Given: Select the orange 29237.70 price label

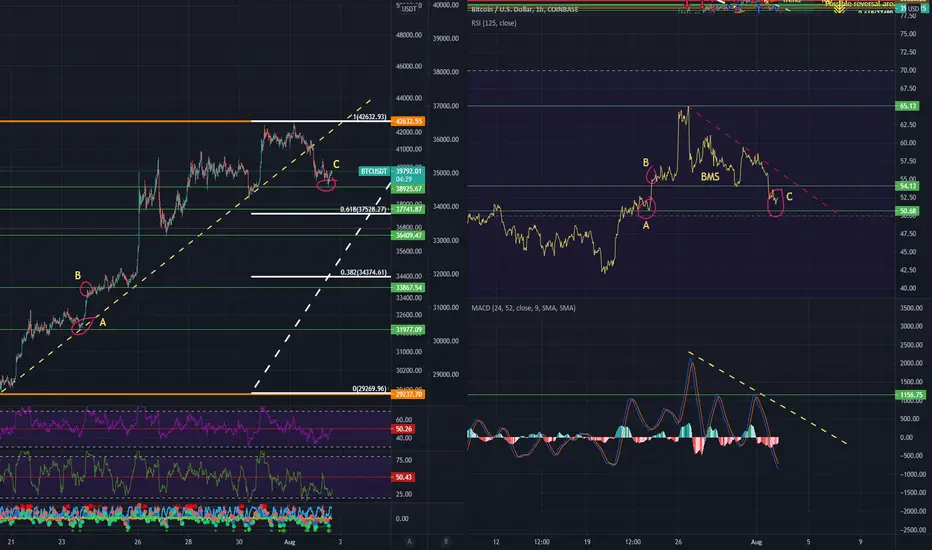Looking at the screenshot, I should [x=408, y=394].
